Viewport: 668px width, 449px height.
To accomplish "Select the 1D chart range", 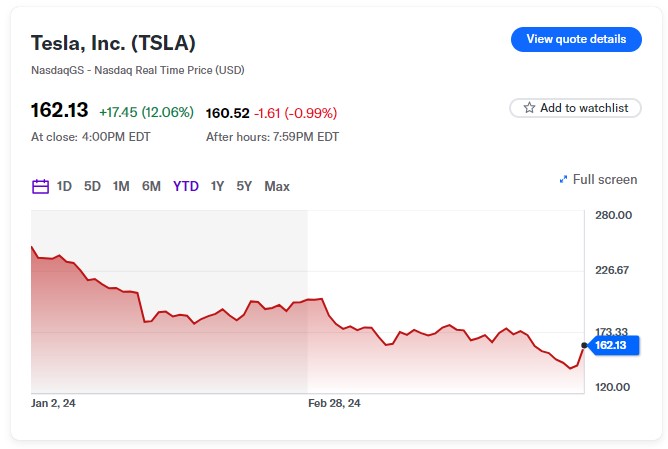I will click(64, 186).
